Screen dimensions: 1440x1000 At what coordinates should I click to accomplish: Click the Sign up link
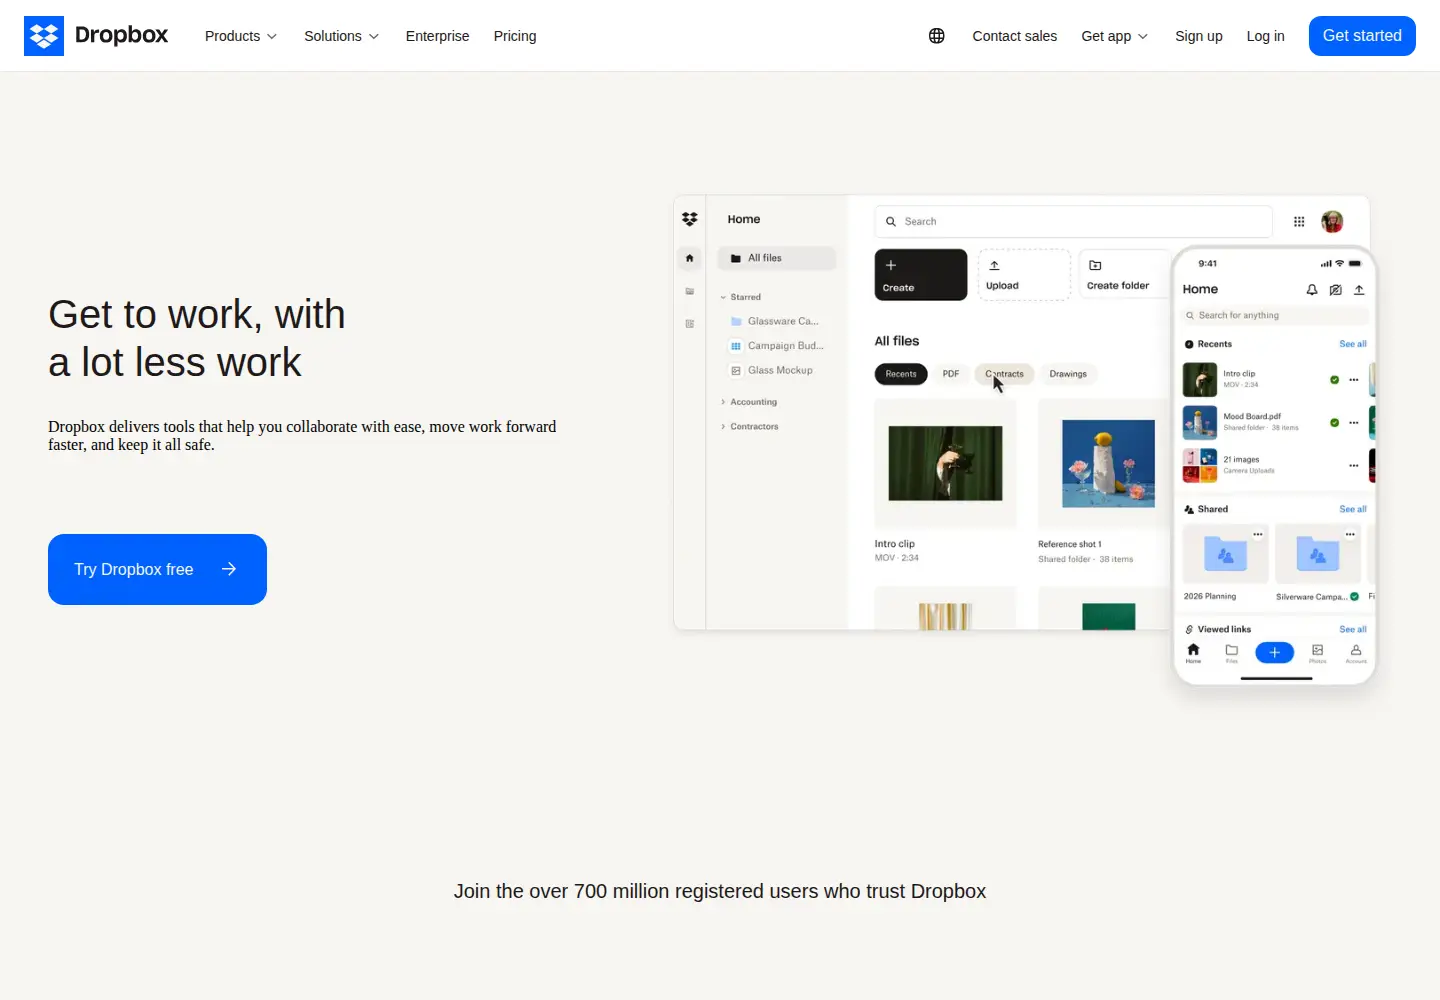point(1199,36)
